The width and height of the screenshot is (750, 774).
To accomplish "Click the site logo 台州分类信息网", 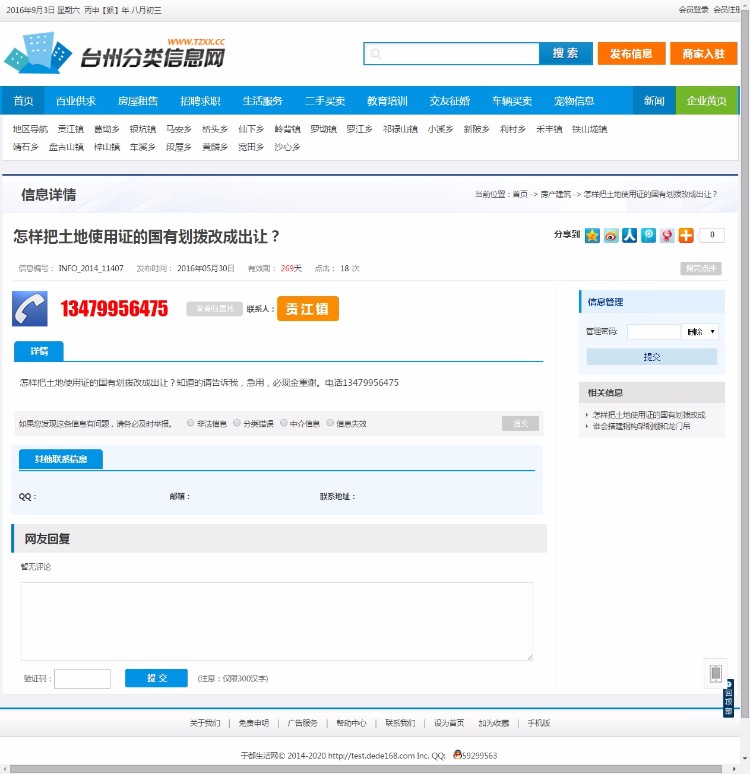I will [x=115, y=53].
